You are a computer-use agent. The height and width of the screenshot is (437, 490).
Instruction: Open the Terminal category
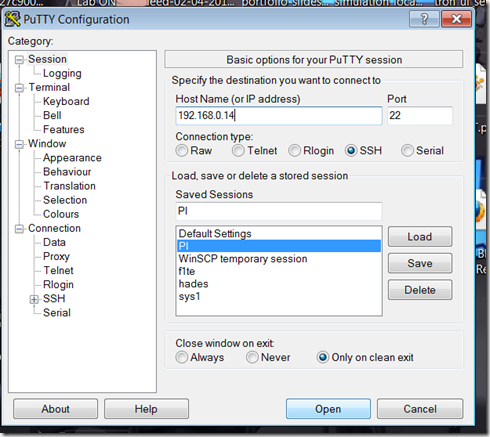[49, 87]
